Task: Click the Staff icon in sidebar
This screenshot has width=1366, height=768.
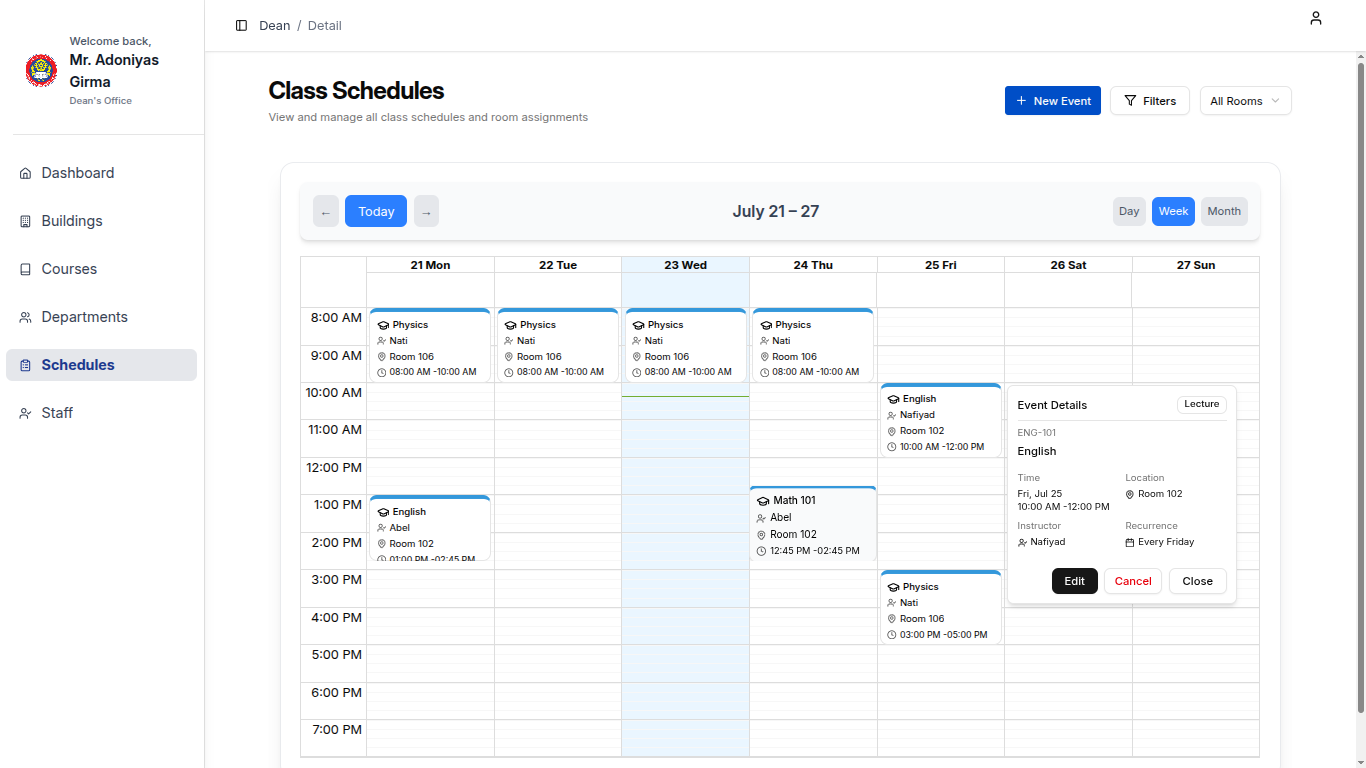Action: [26, 413]
